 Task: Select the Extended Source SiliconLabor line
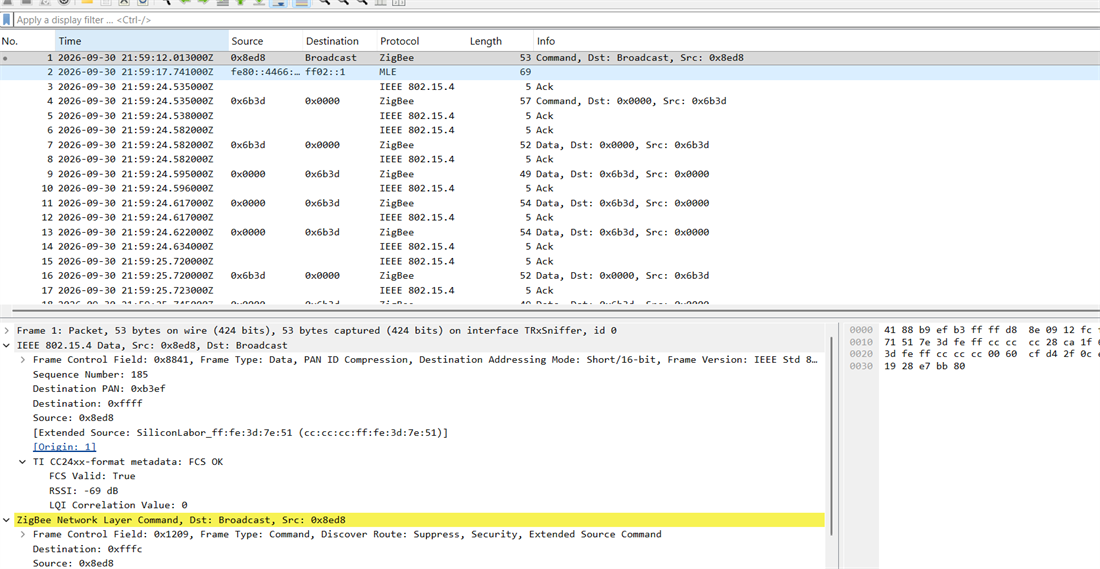pyautogui.click(x=240, y=433)
